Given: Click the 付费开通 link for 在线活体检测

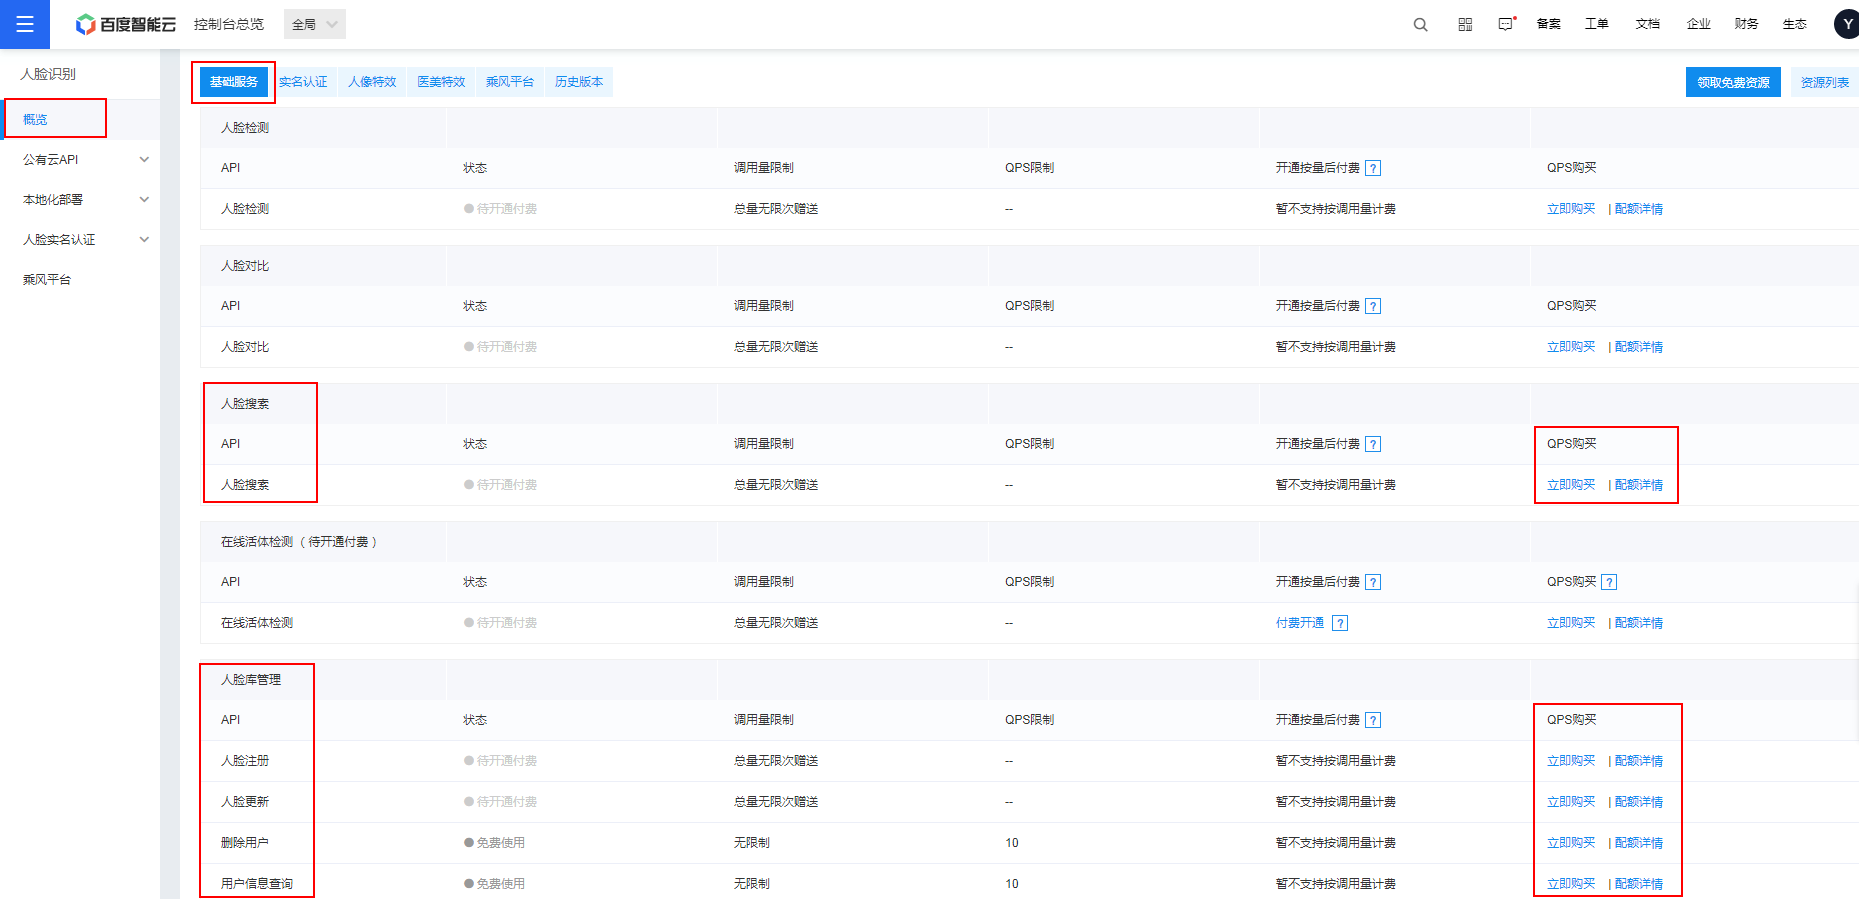Looking at the screenshot, I should point(1300,623).
